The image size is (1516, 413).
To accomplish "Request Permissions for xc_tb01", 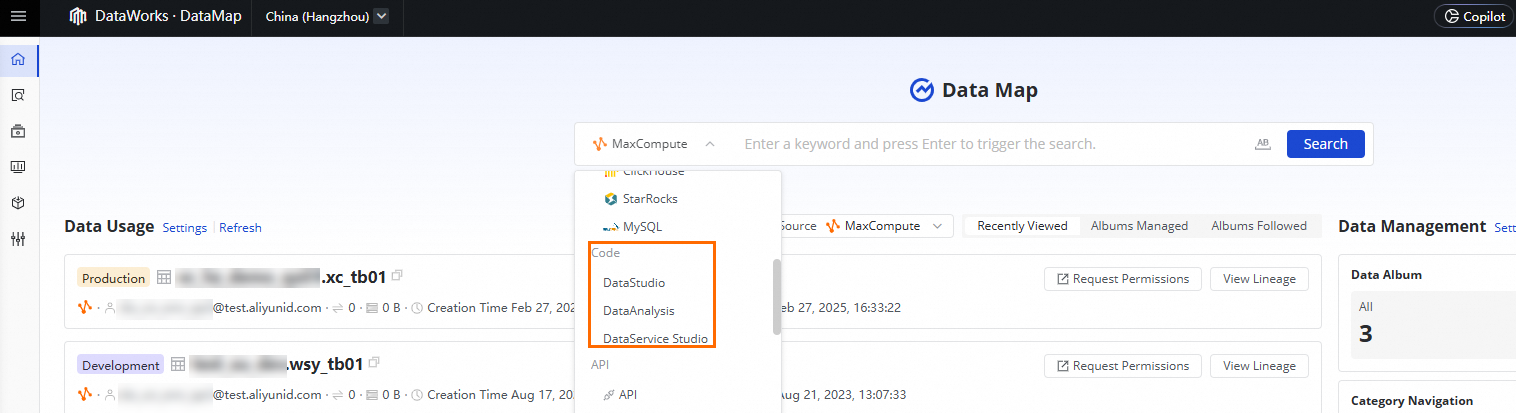I will pos(1123,279).
